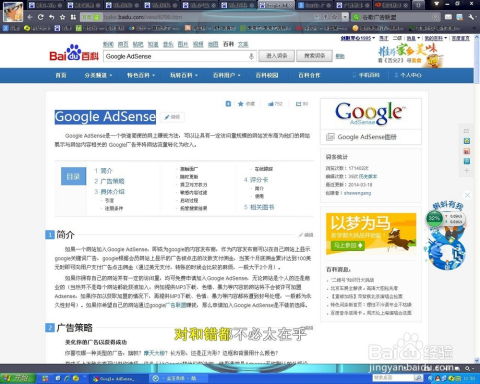Screen dimensions: 480x384
Task: Click the Google AdSense article title heading
Action: 105,117
